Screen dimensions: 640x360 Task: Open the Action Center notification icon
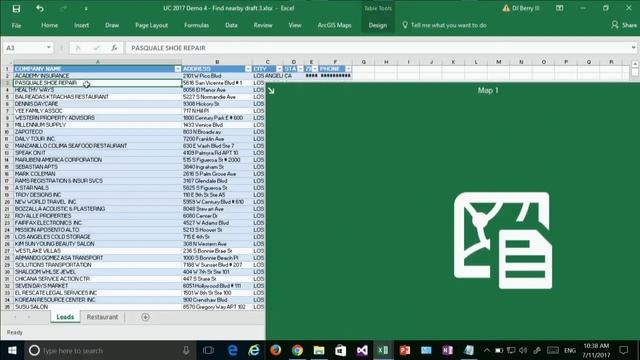pyautogui.click(x=624, y=350)
